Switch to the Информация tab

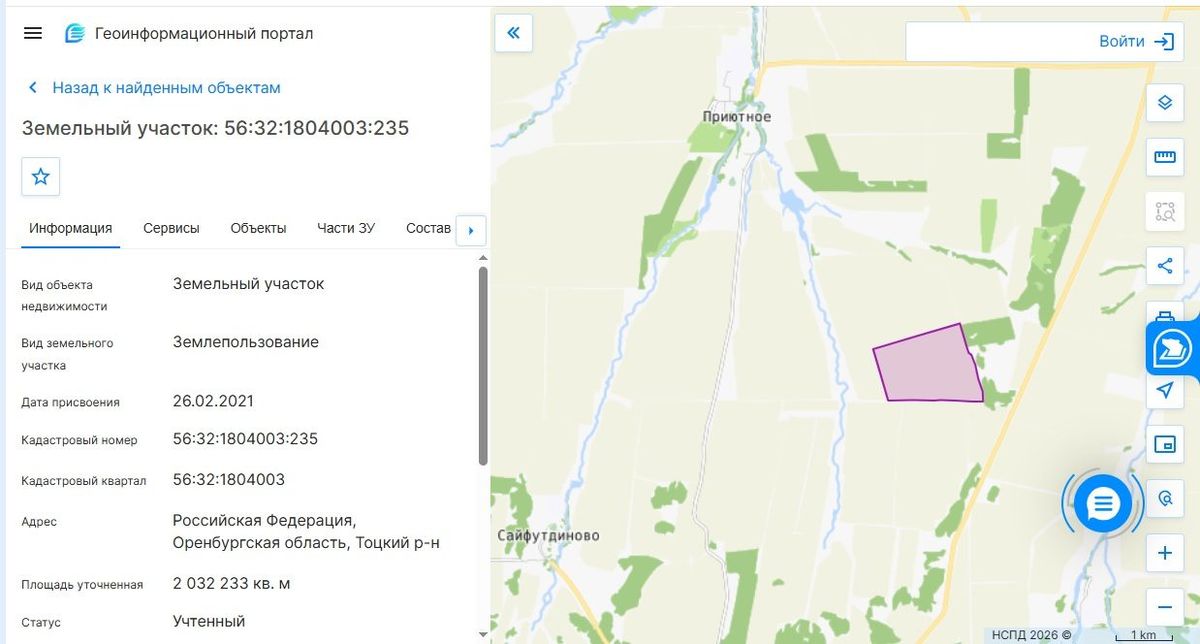[70, 228]
